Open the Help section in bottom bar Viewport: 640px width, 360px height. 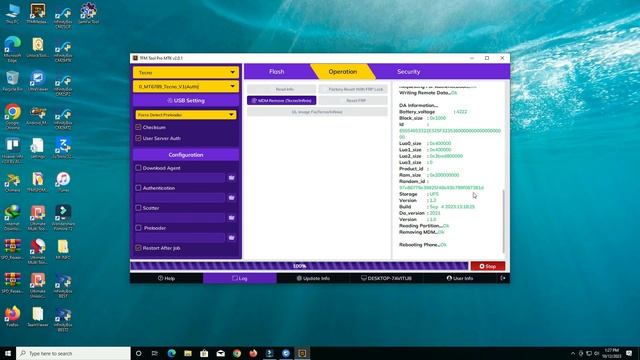click(x=167, y=278)
